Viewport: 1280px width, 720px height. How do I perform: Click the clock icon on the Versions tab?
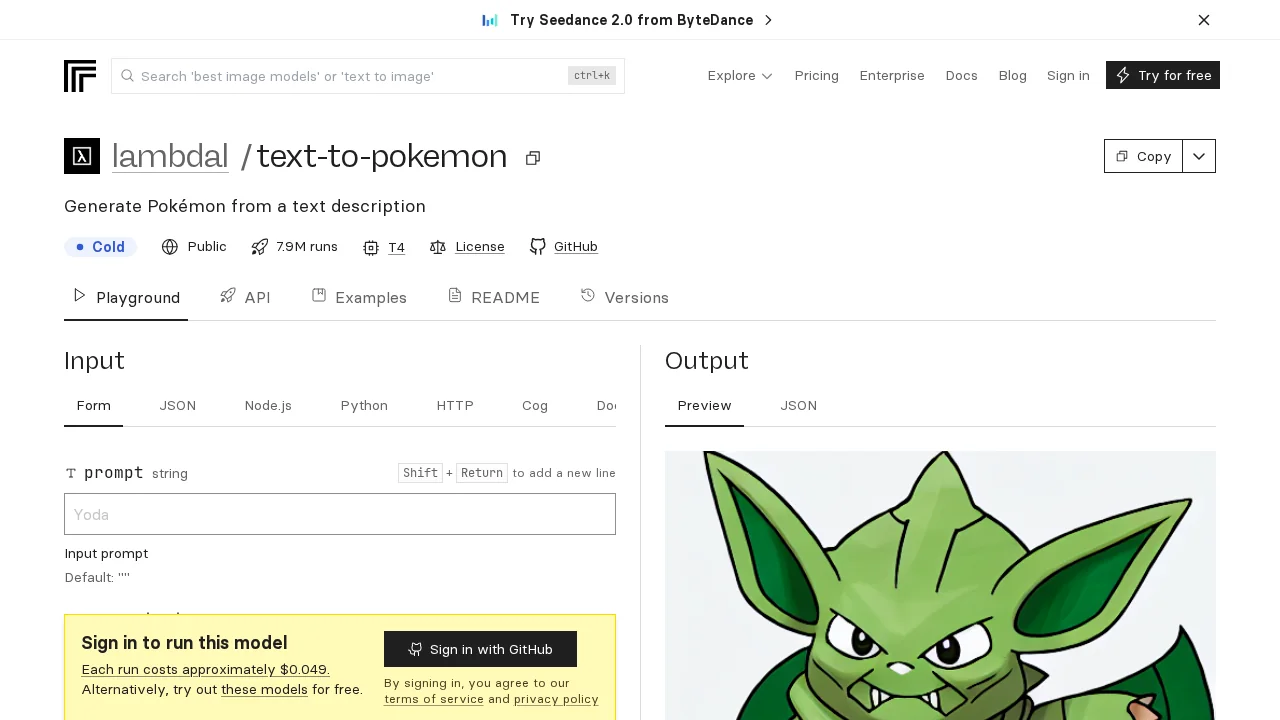point(588,296)
